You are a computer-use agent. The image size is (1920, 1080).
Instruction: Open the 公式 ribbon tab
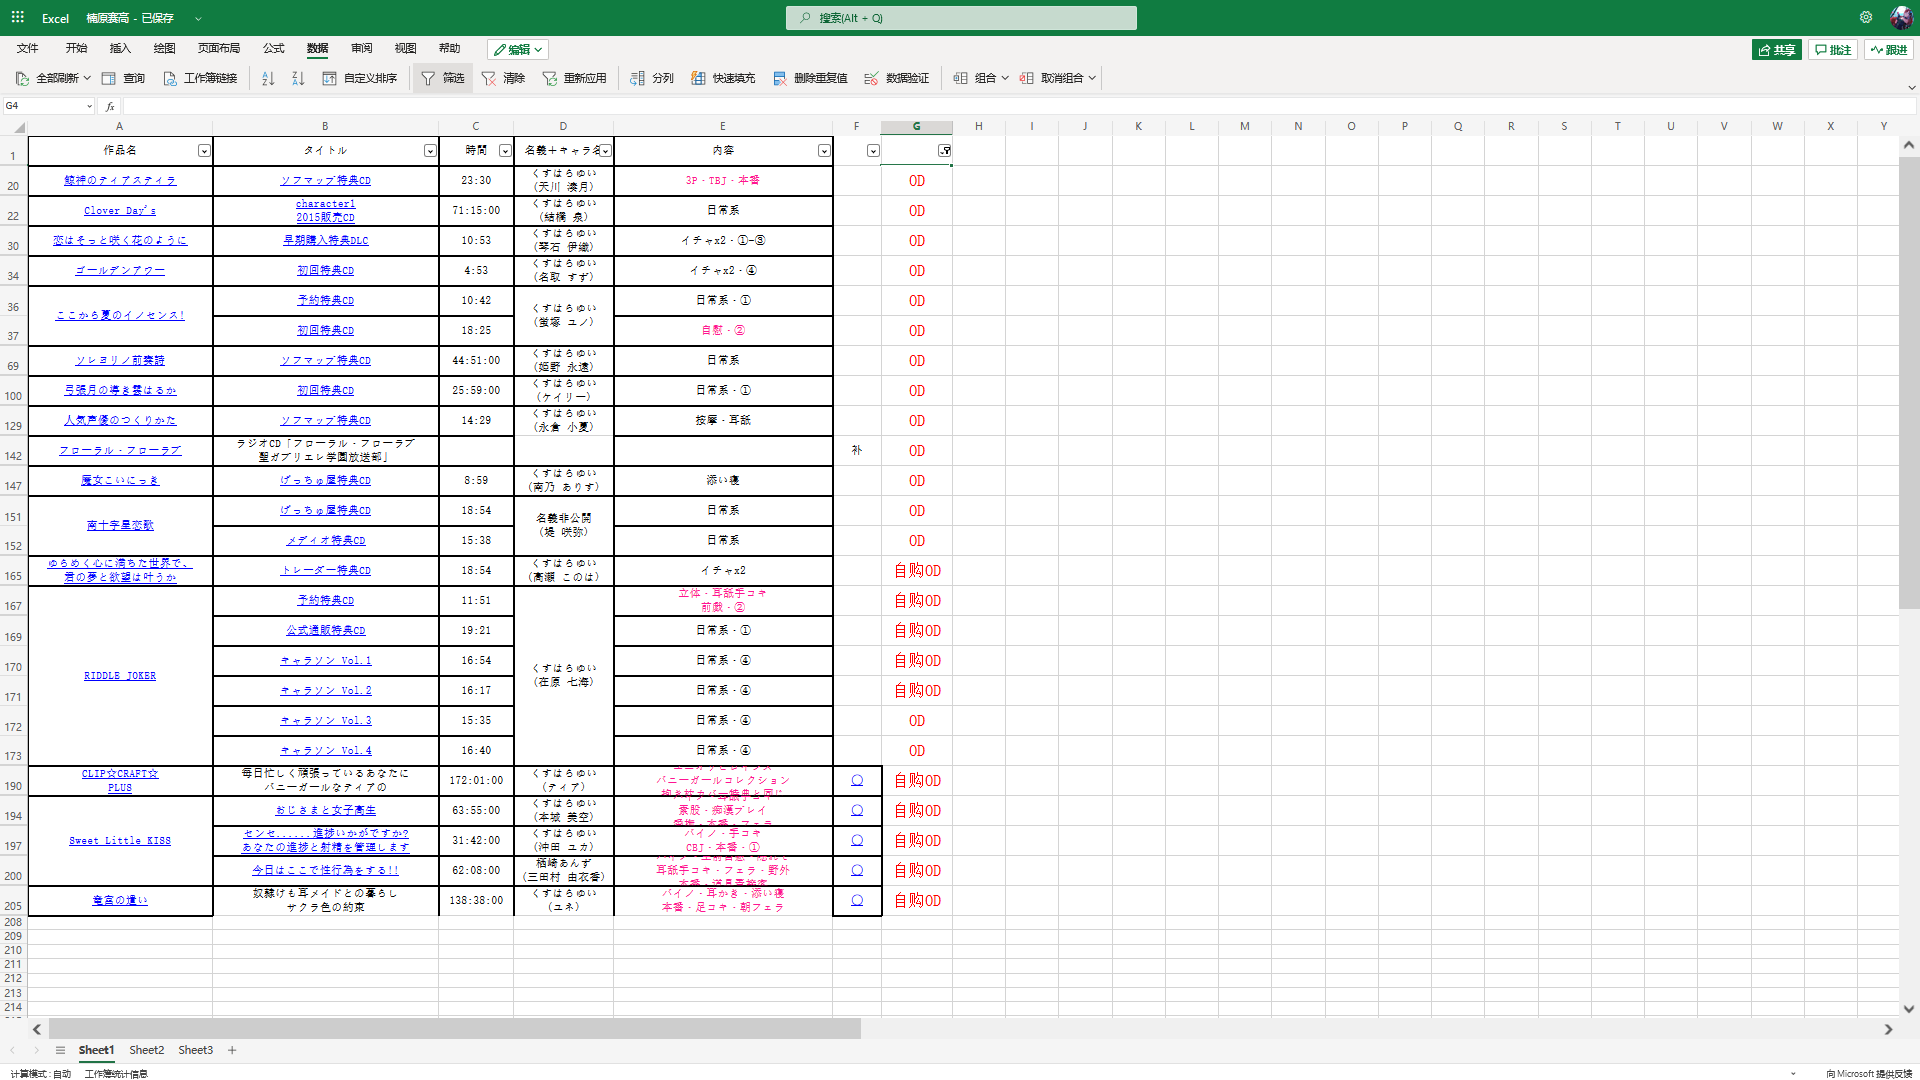click(273, 48)
